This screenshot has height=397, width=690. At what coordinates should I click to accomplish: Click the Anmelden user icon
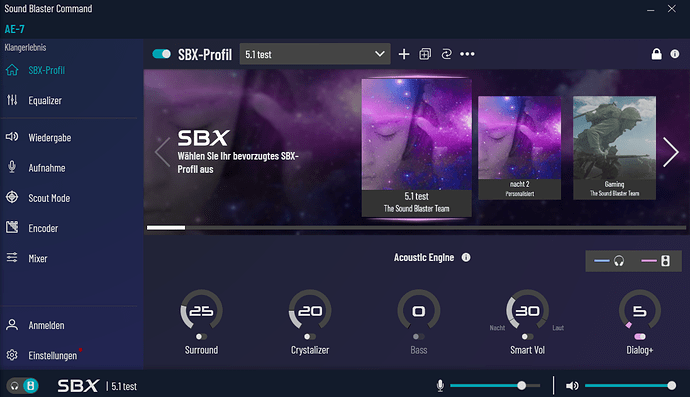coord(12,325)
